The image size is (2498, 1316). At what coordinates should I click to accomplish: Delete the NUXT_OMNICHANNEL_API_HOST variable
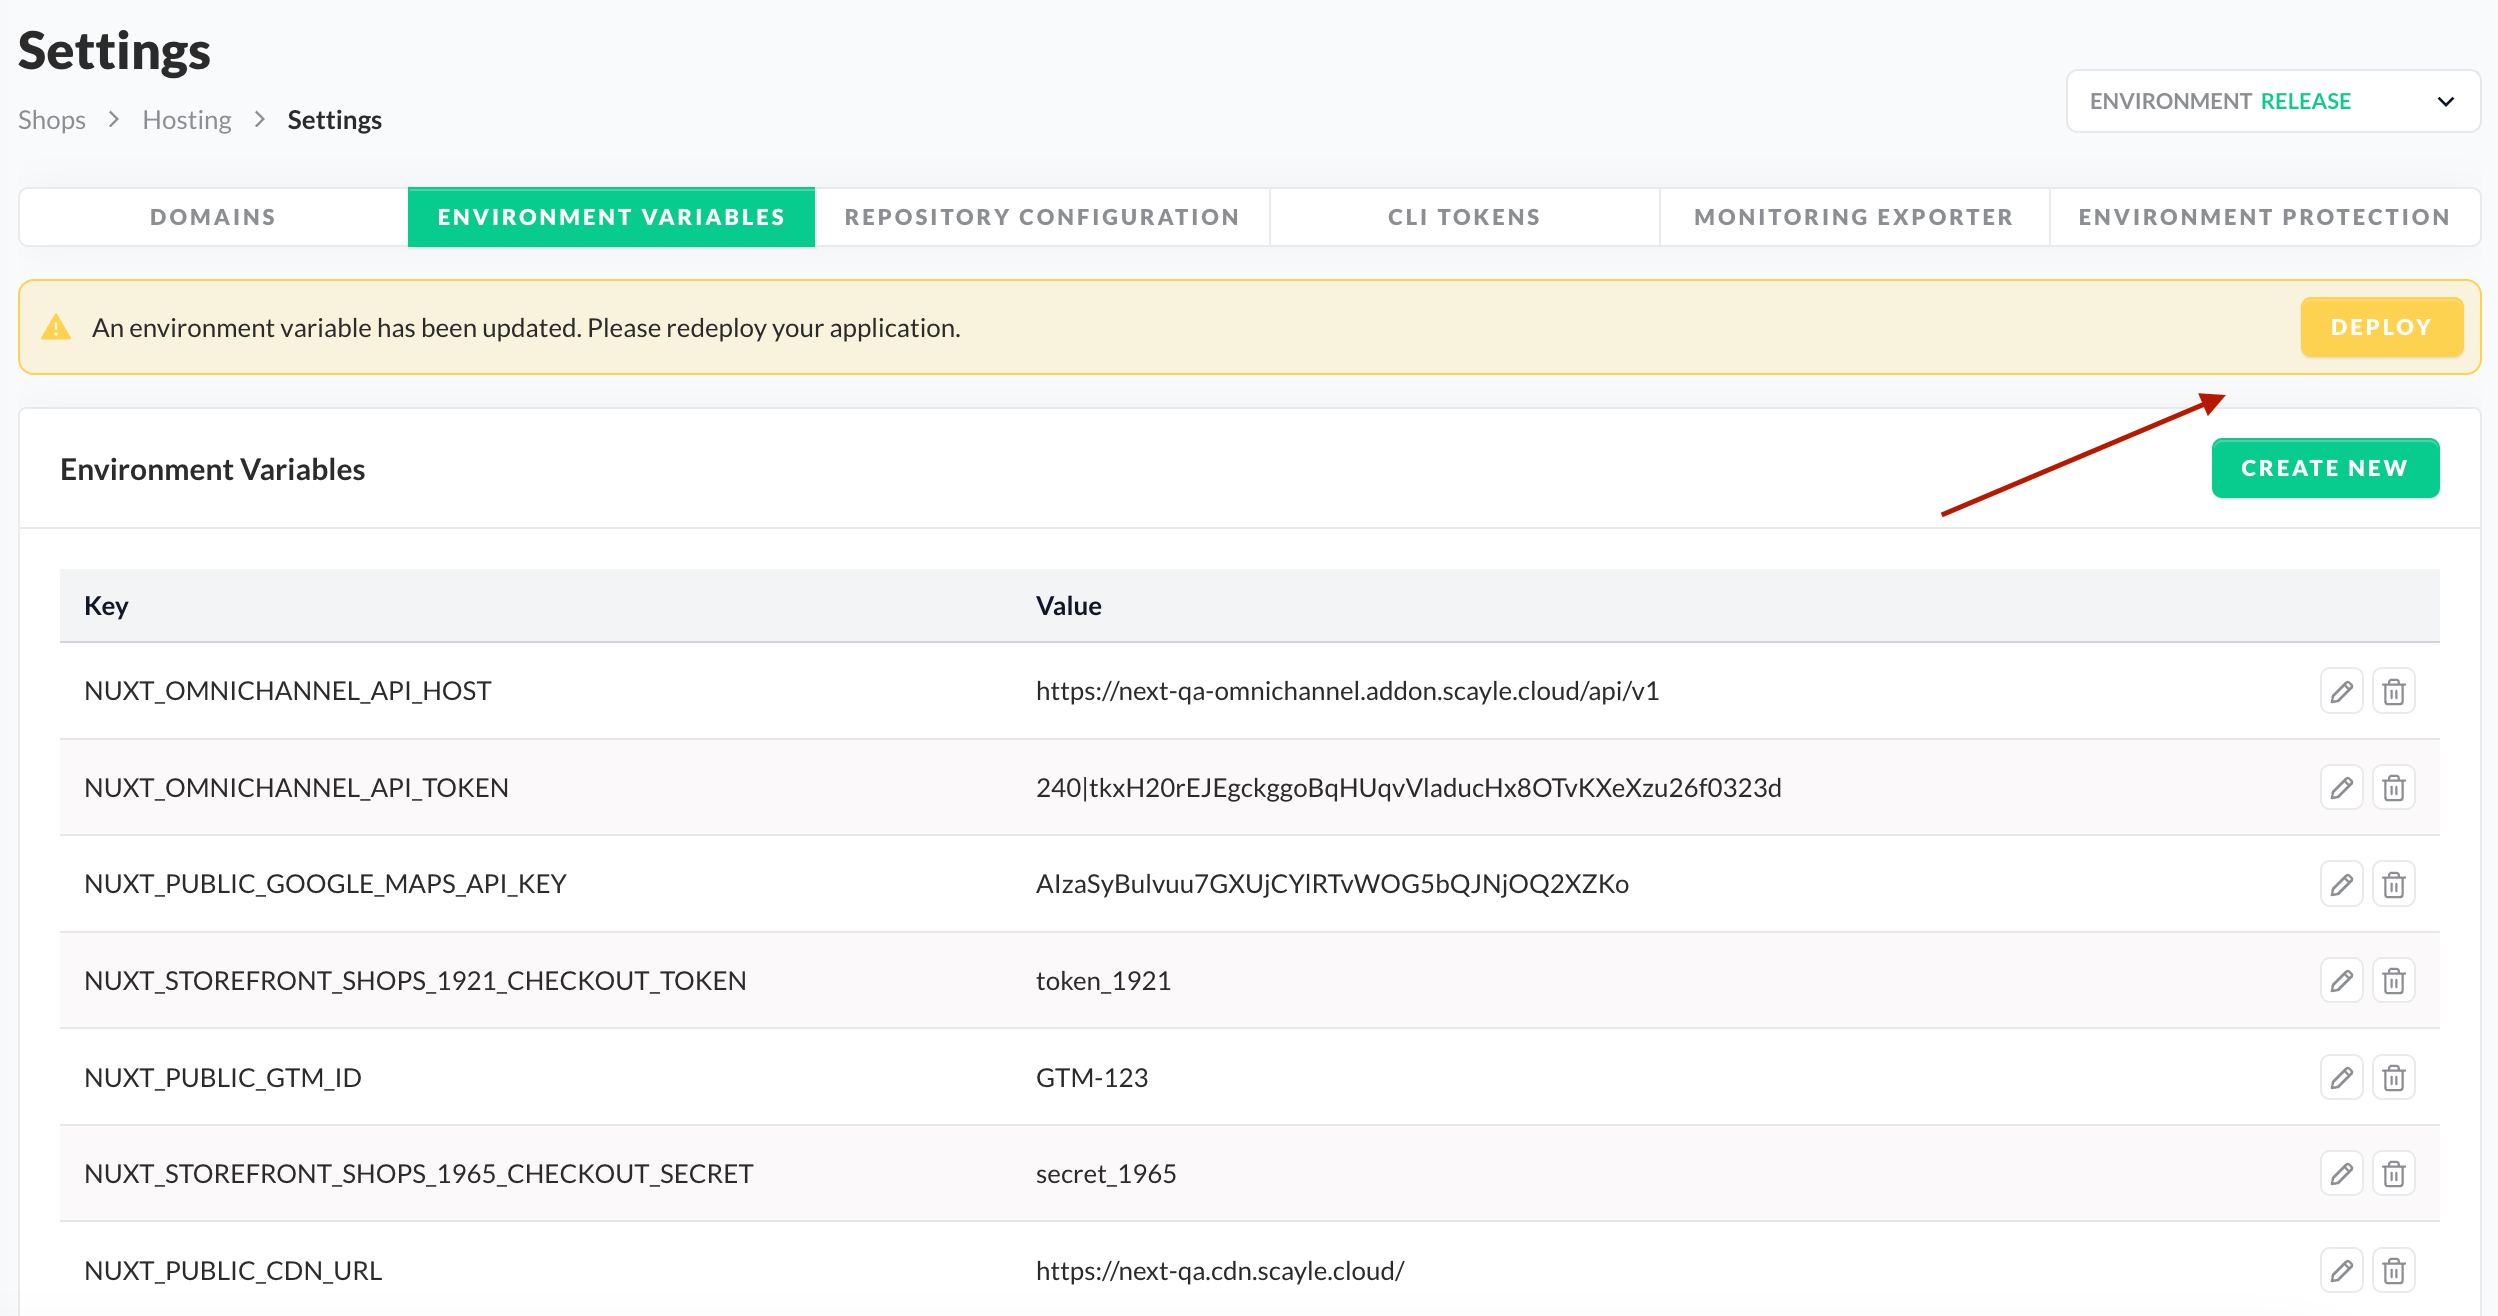[2393, 691]
